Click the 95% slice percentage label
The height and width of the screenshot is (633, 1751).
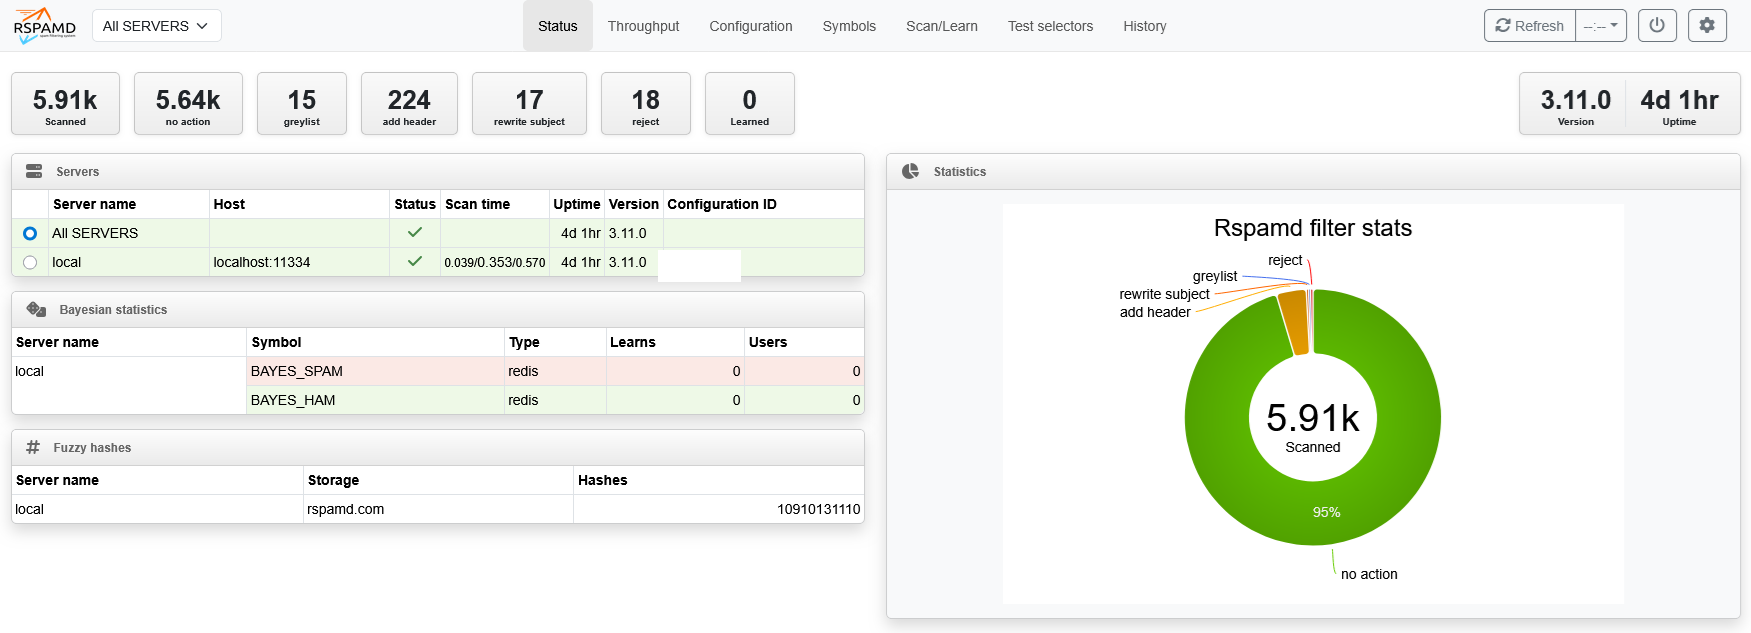click(x=1326, y=512)
